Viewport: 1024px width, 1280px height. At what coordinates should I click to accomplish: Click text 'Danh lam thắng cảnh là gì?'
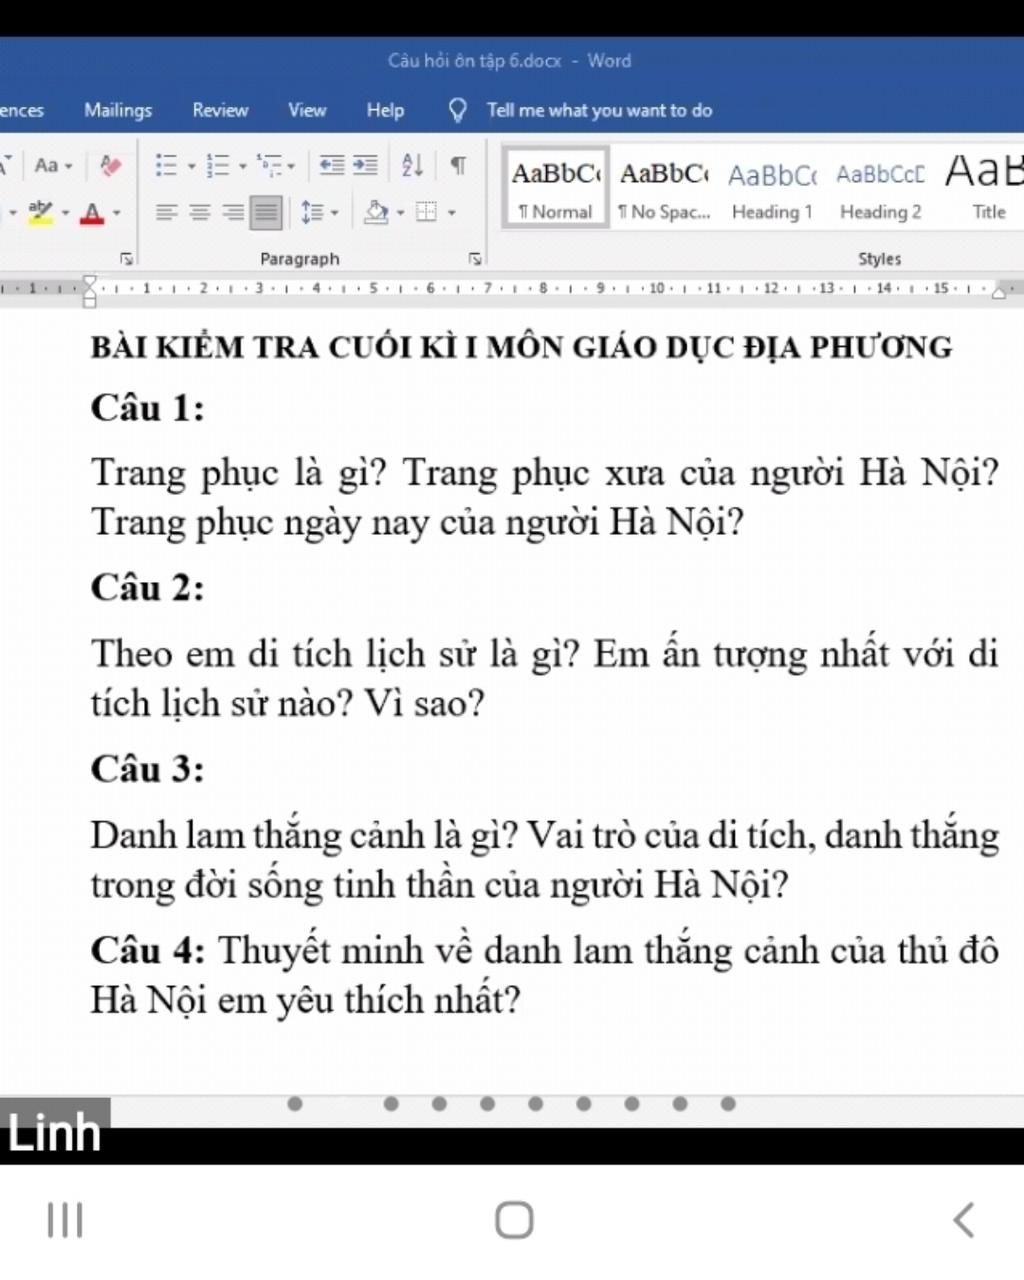tap(304, 835)
